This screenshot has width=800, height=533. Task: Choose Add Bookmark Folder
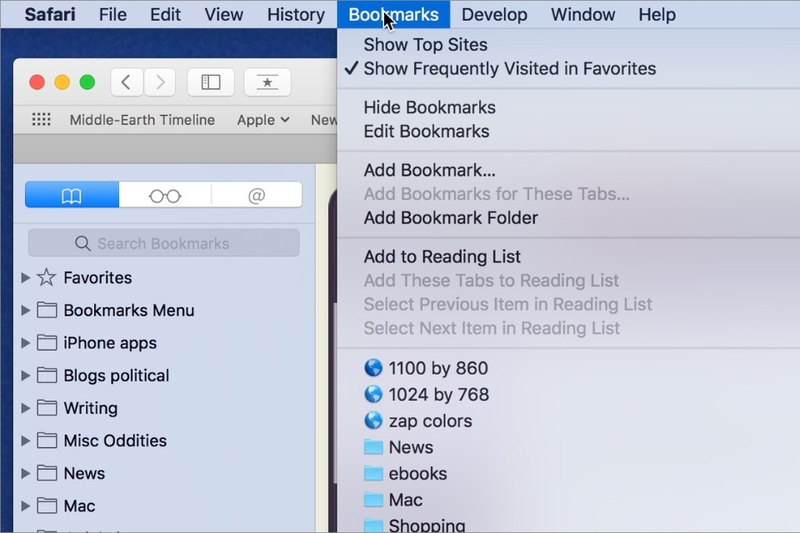click(451, 218)
